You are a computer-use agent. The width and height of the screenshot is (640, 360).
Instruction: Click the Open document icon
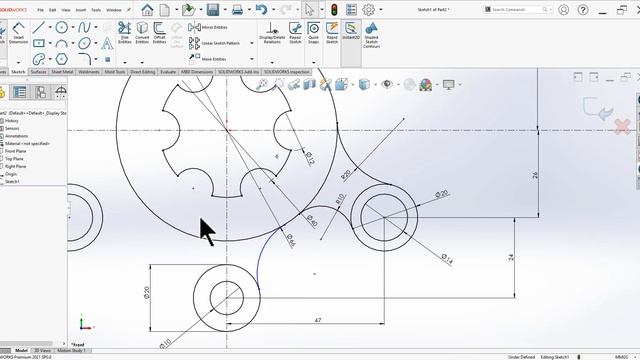[189, 9]
